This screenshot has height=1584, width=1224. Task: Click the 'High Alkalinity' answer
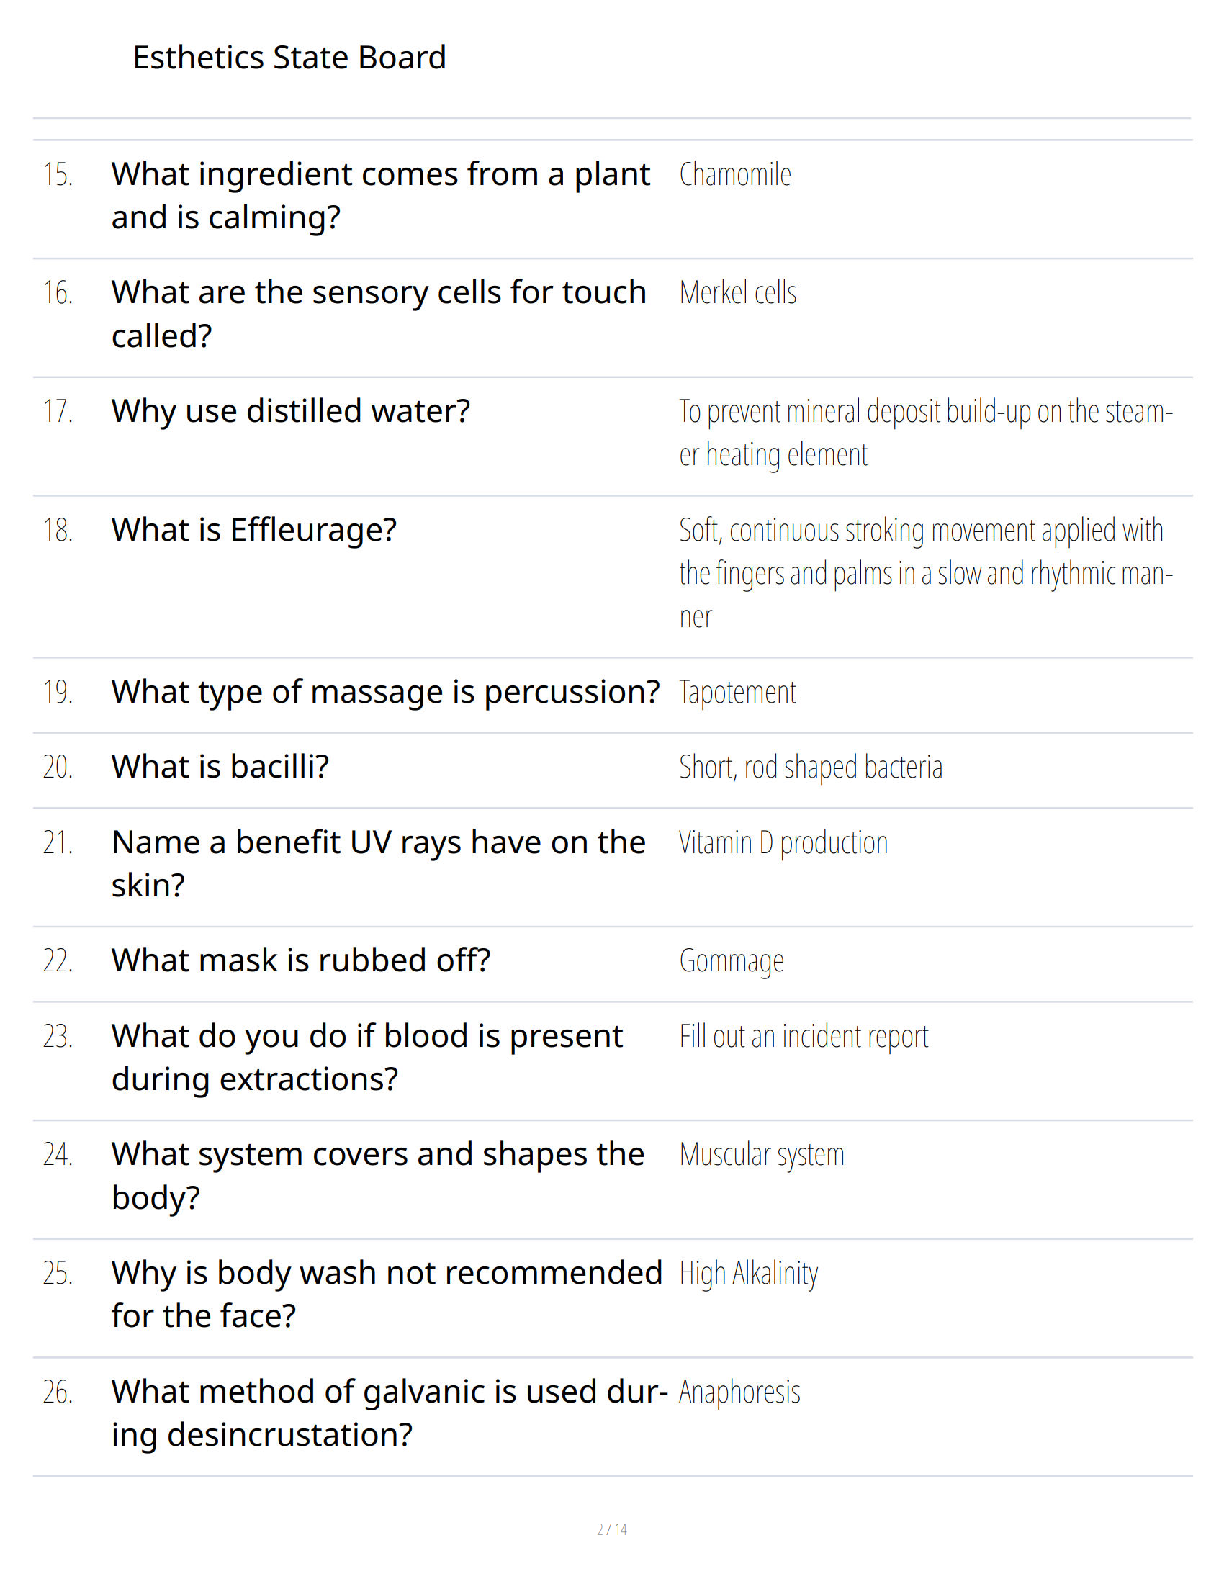749,1274
